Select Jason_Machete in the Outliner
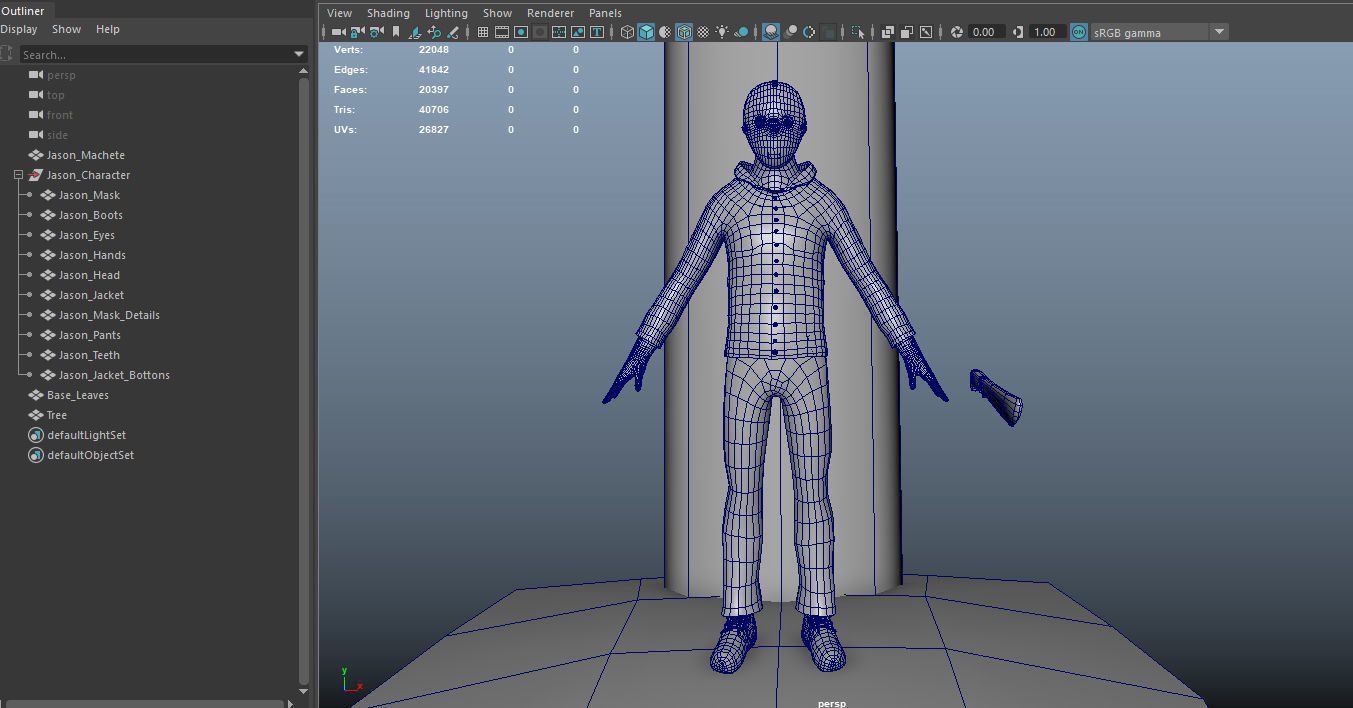Viewport: 1353px width, 708px height. (x=86, y=155)
